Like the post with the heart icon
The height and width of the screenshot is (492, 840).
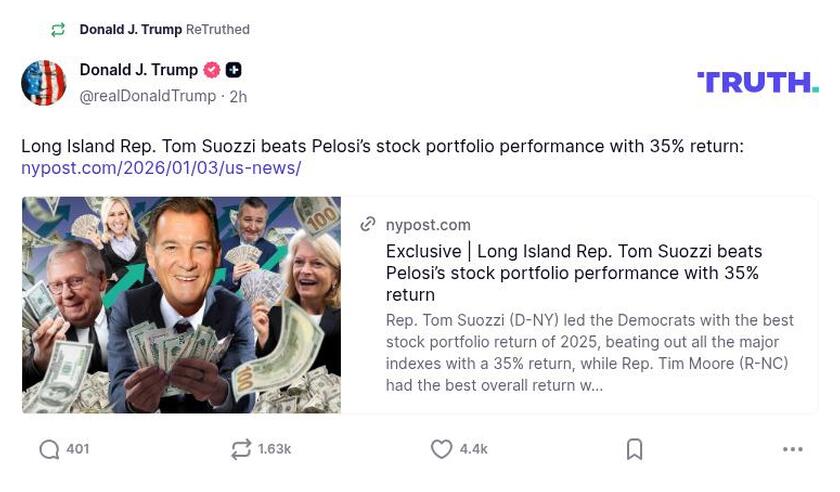pyautogui.click(x=441, y=450)
